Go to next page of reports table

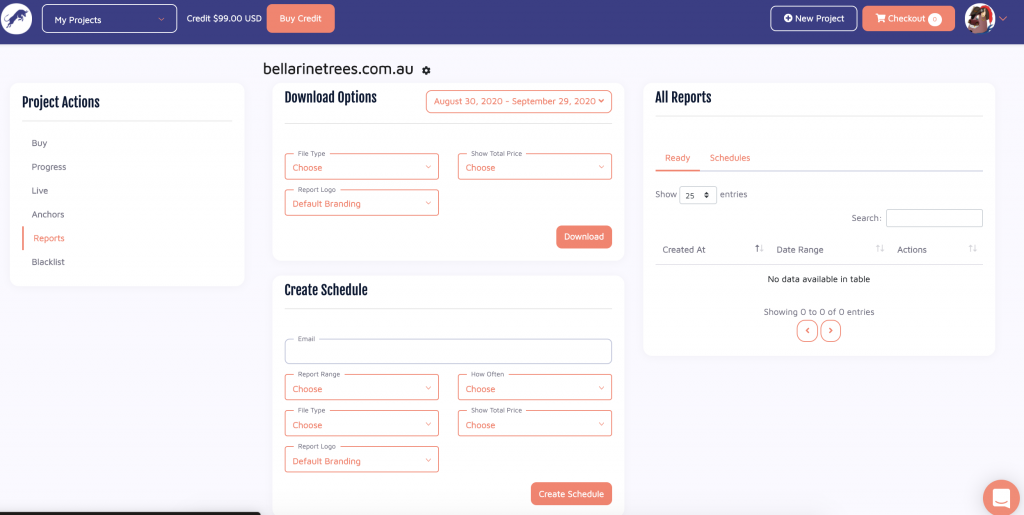[x=831, y=331]
